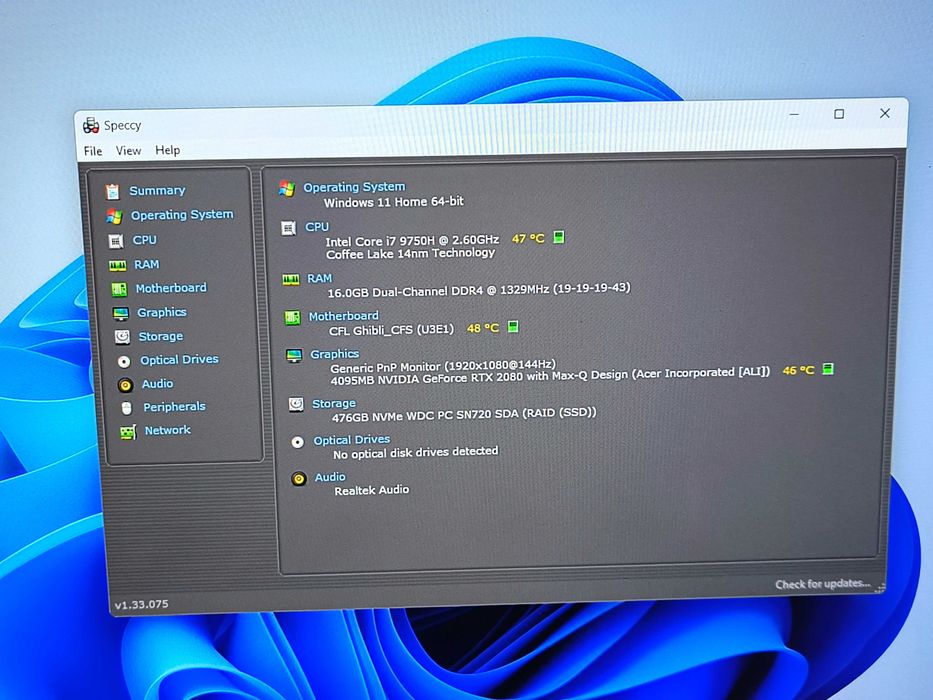Click the Summary clipboard icon in sidebar
Image resolution: width=933 pixels, height=700 pixels.
(112, 191)
